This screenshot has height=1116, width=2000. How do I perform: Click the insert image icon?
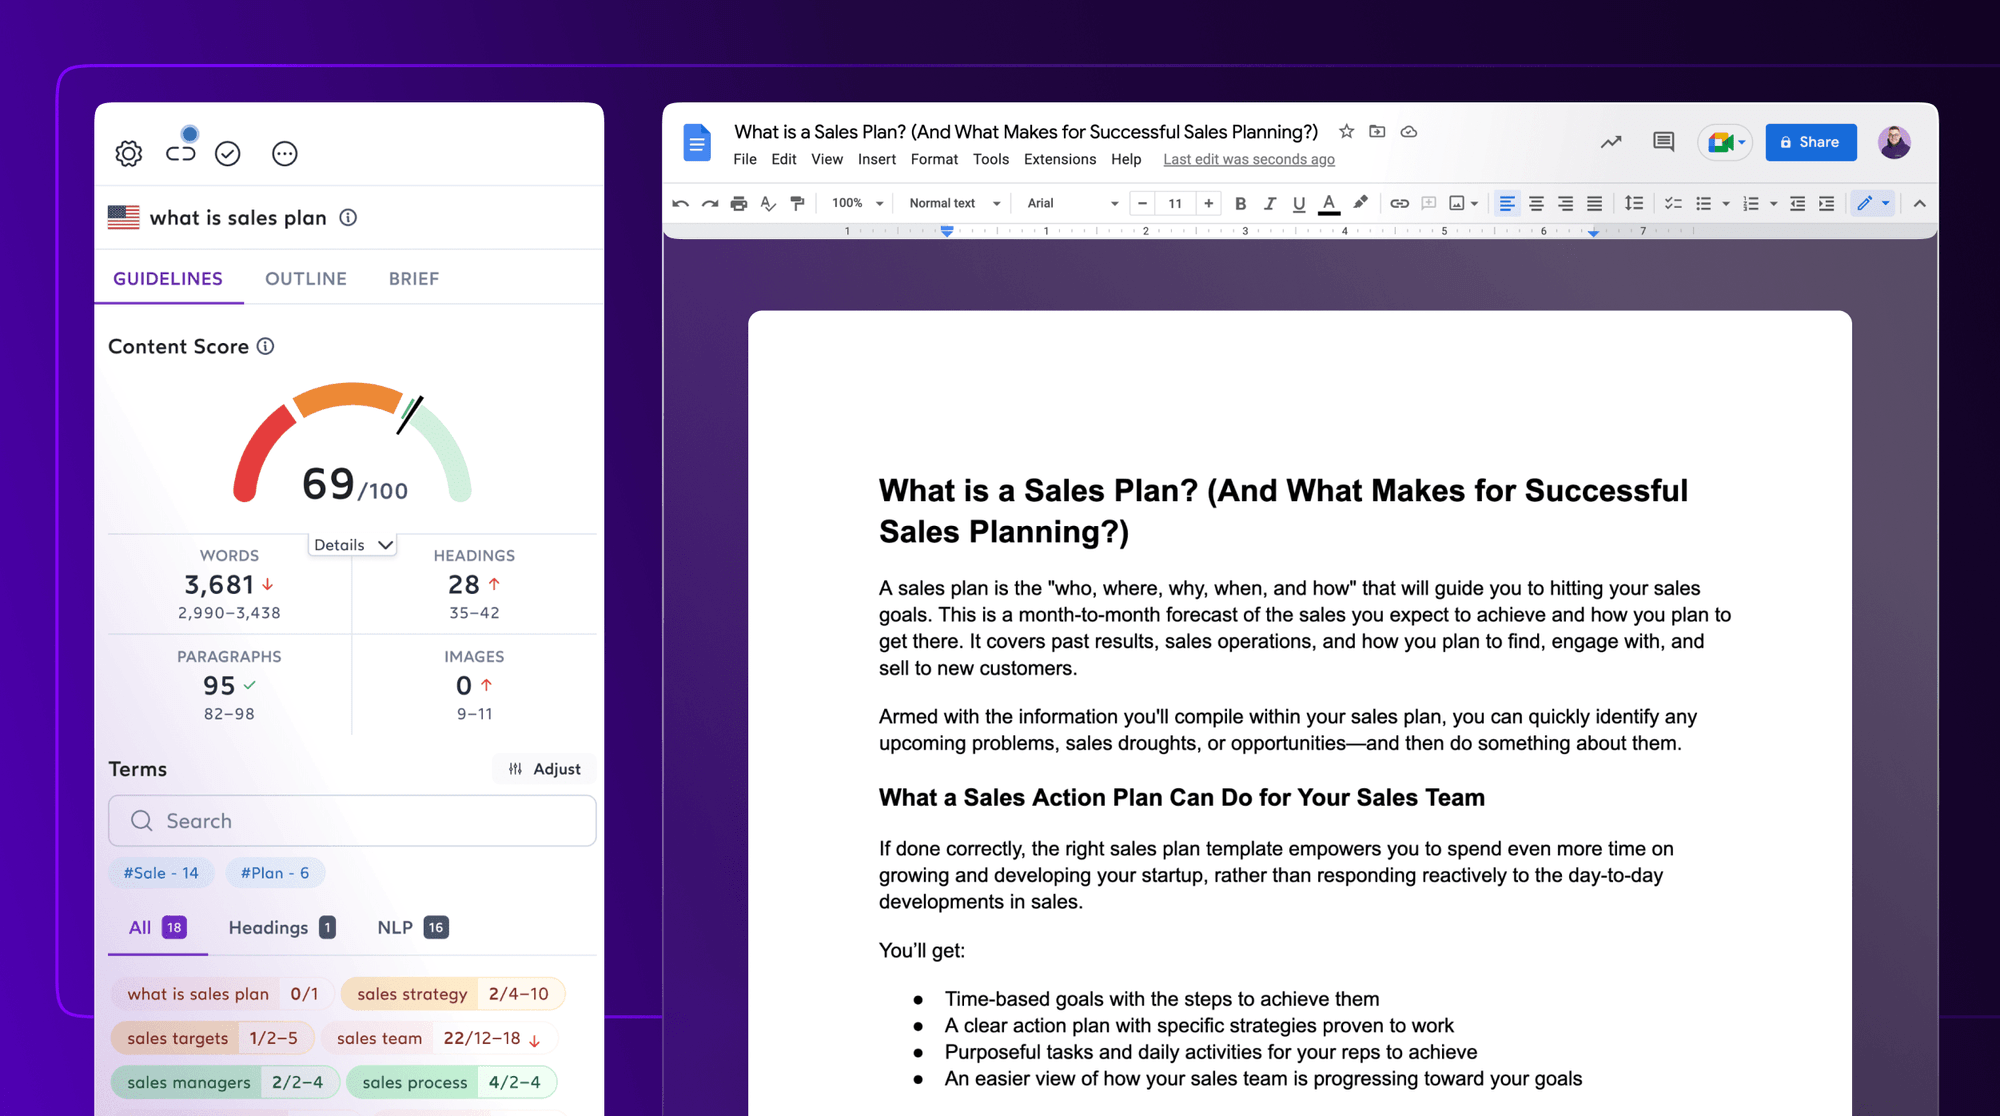pos(1459,203)
